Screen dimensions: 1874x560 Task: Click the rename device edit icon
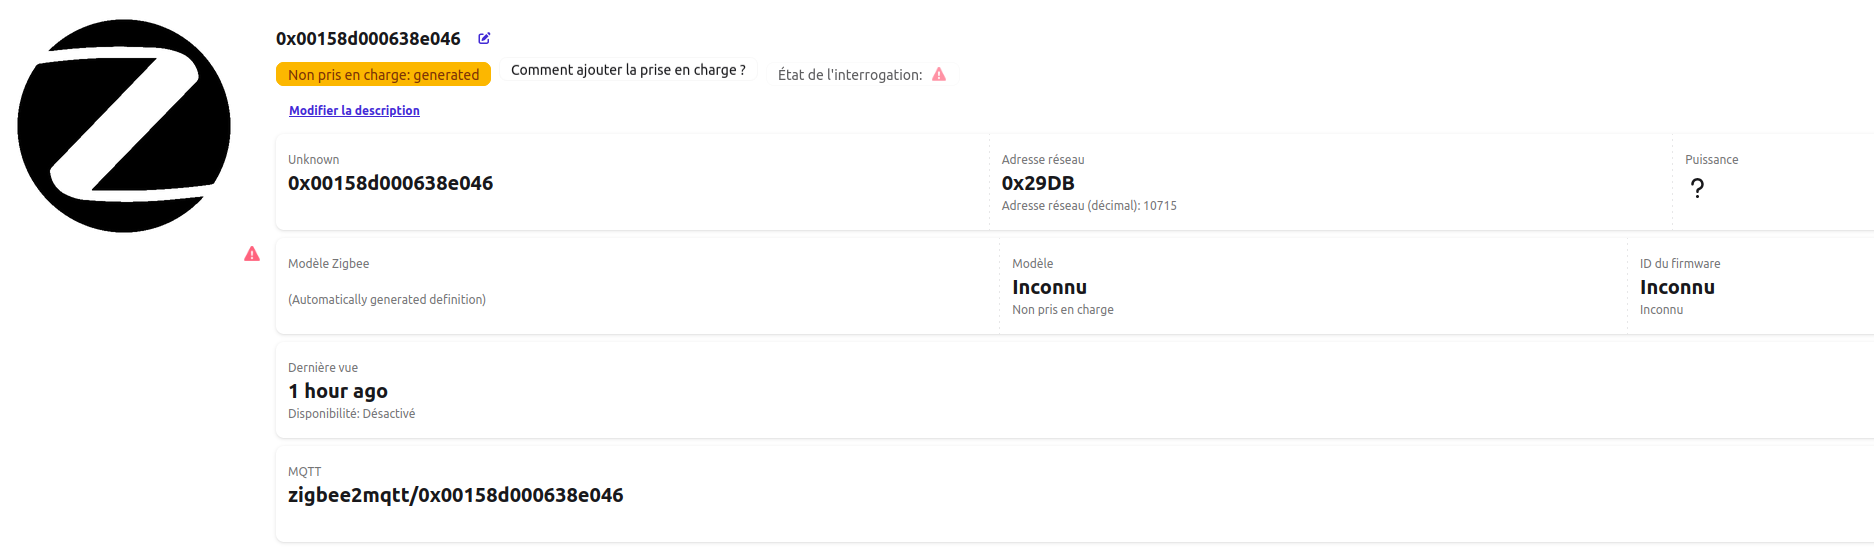pos(484,39)
